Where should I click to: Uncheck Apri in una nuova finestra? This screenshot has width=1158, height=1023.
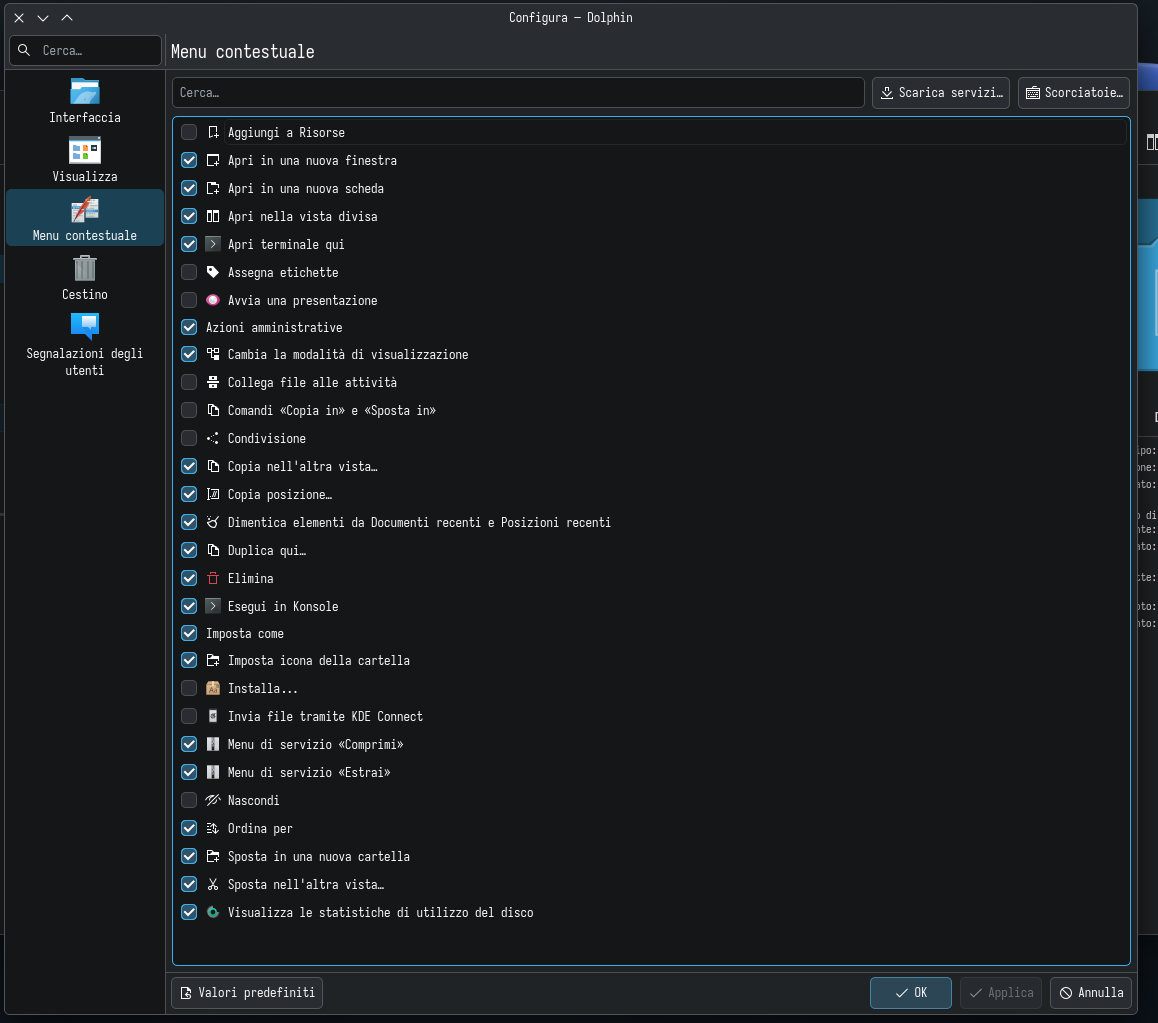tap(189, 160)
